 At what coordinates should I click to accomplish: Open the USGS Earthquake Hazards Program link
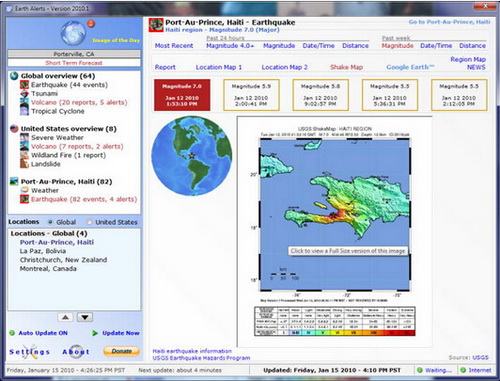(x=201, y=358)
